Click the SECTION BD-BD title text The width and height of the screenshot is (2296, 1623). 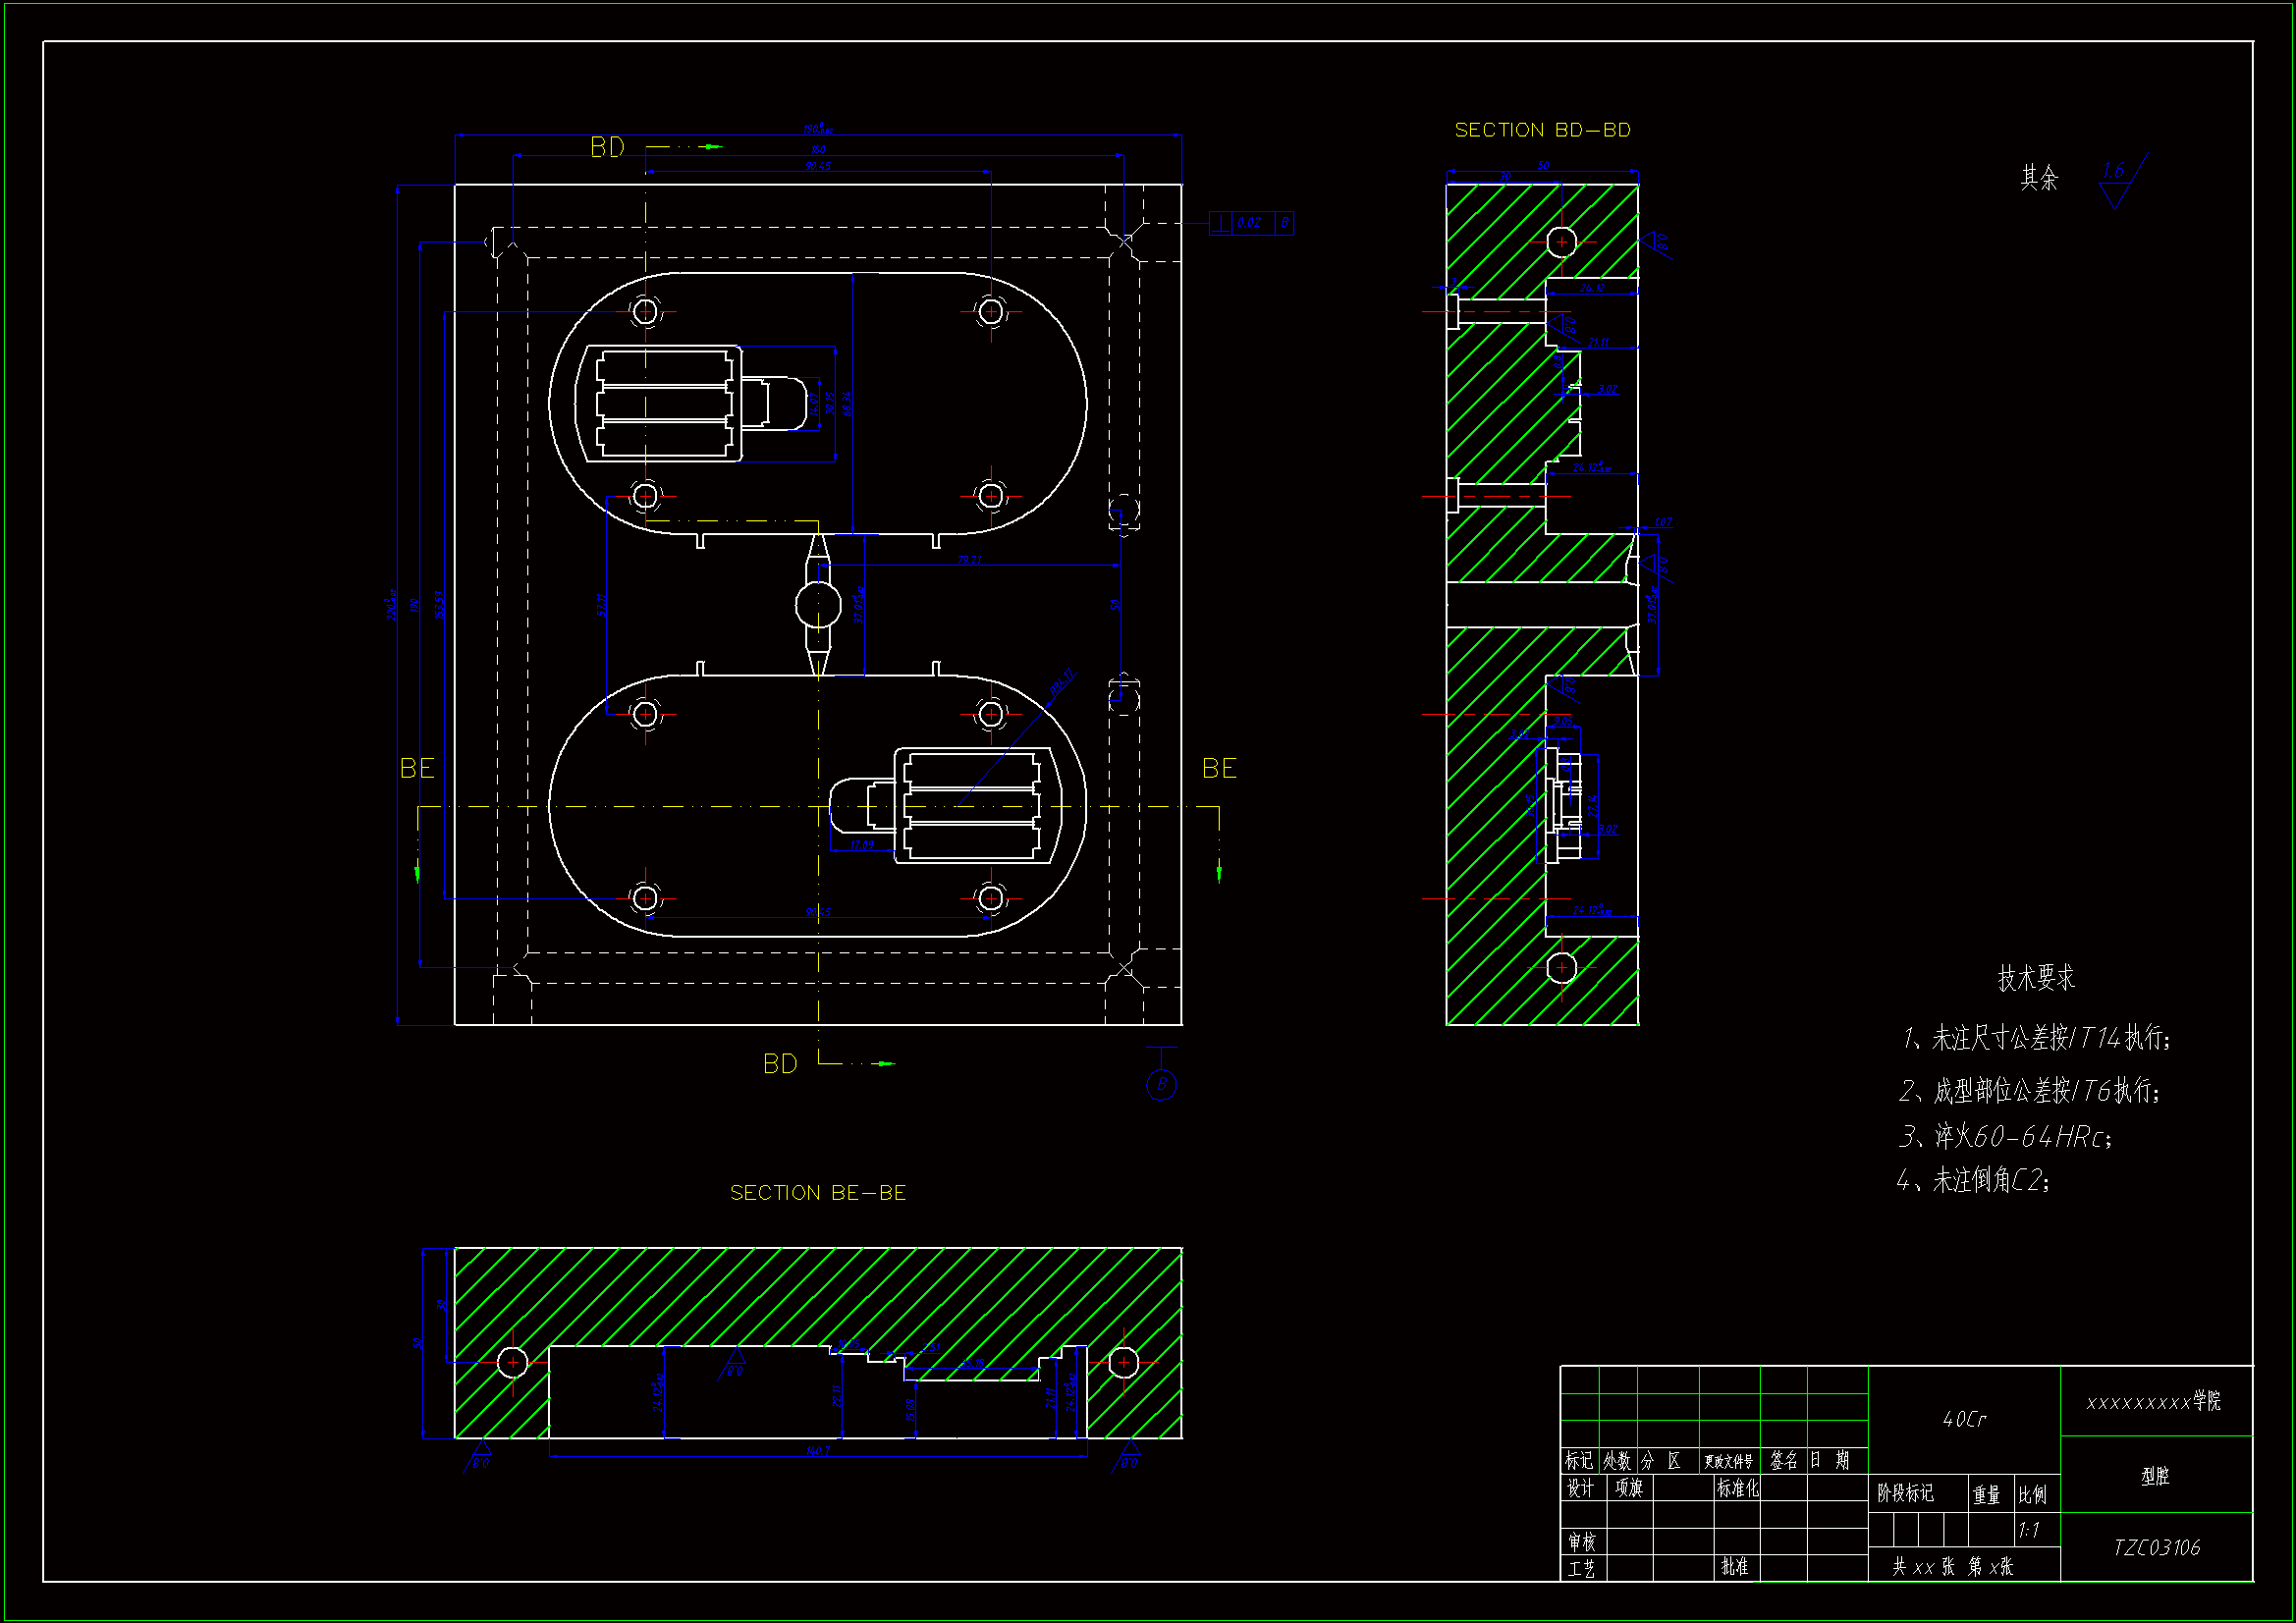point(1542,130)
